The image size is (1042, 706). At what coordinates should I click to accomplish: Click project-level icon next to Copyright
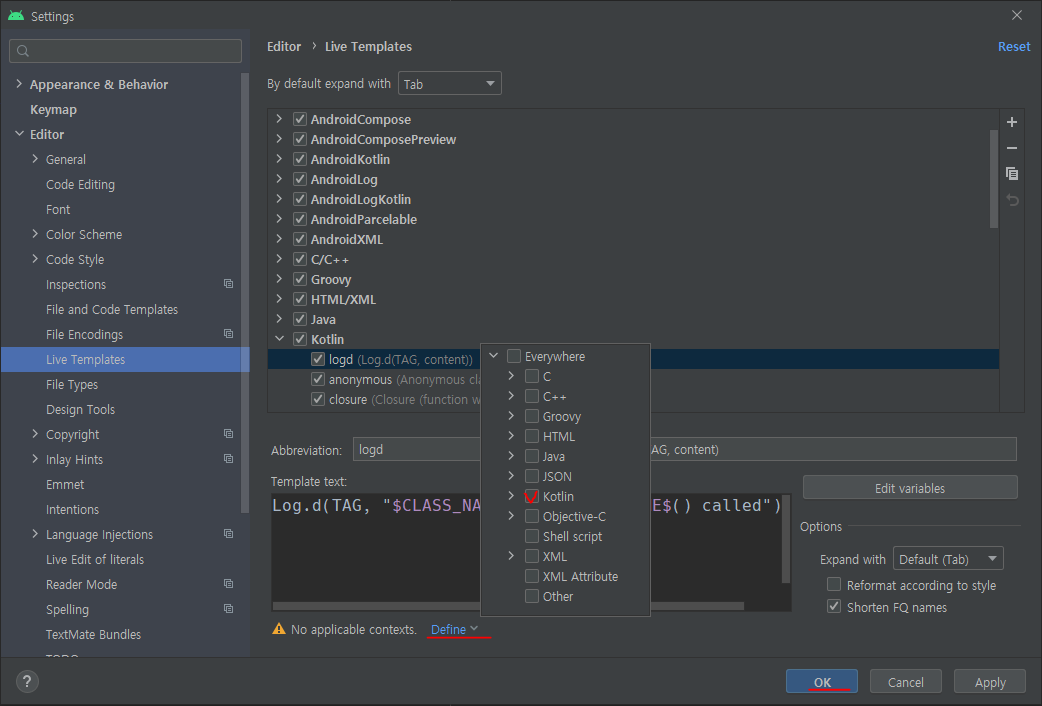[228, 433]
